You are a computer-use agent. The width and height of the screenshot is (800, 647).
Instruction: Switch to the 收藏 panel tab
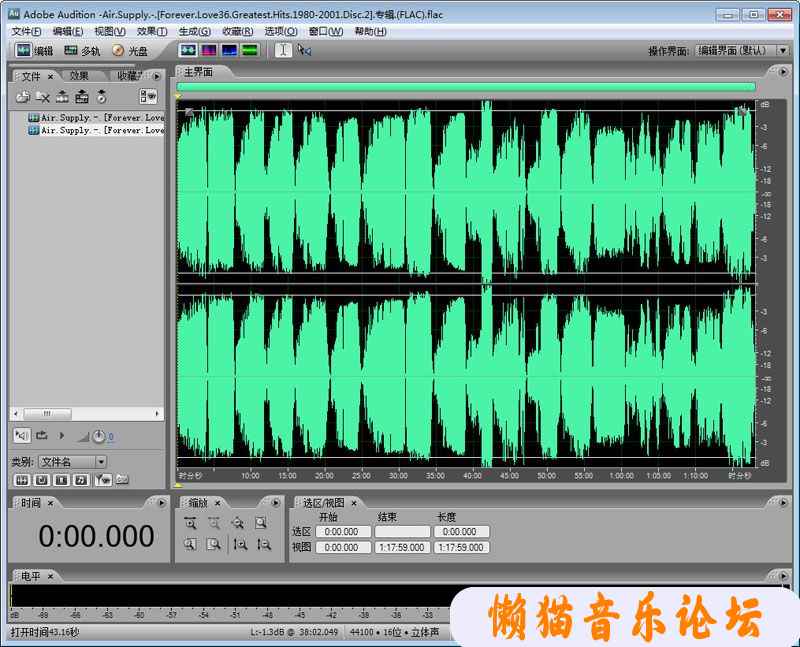(128, 76)
